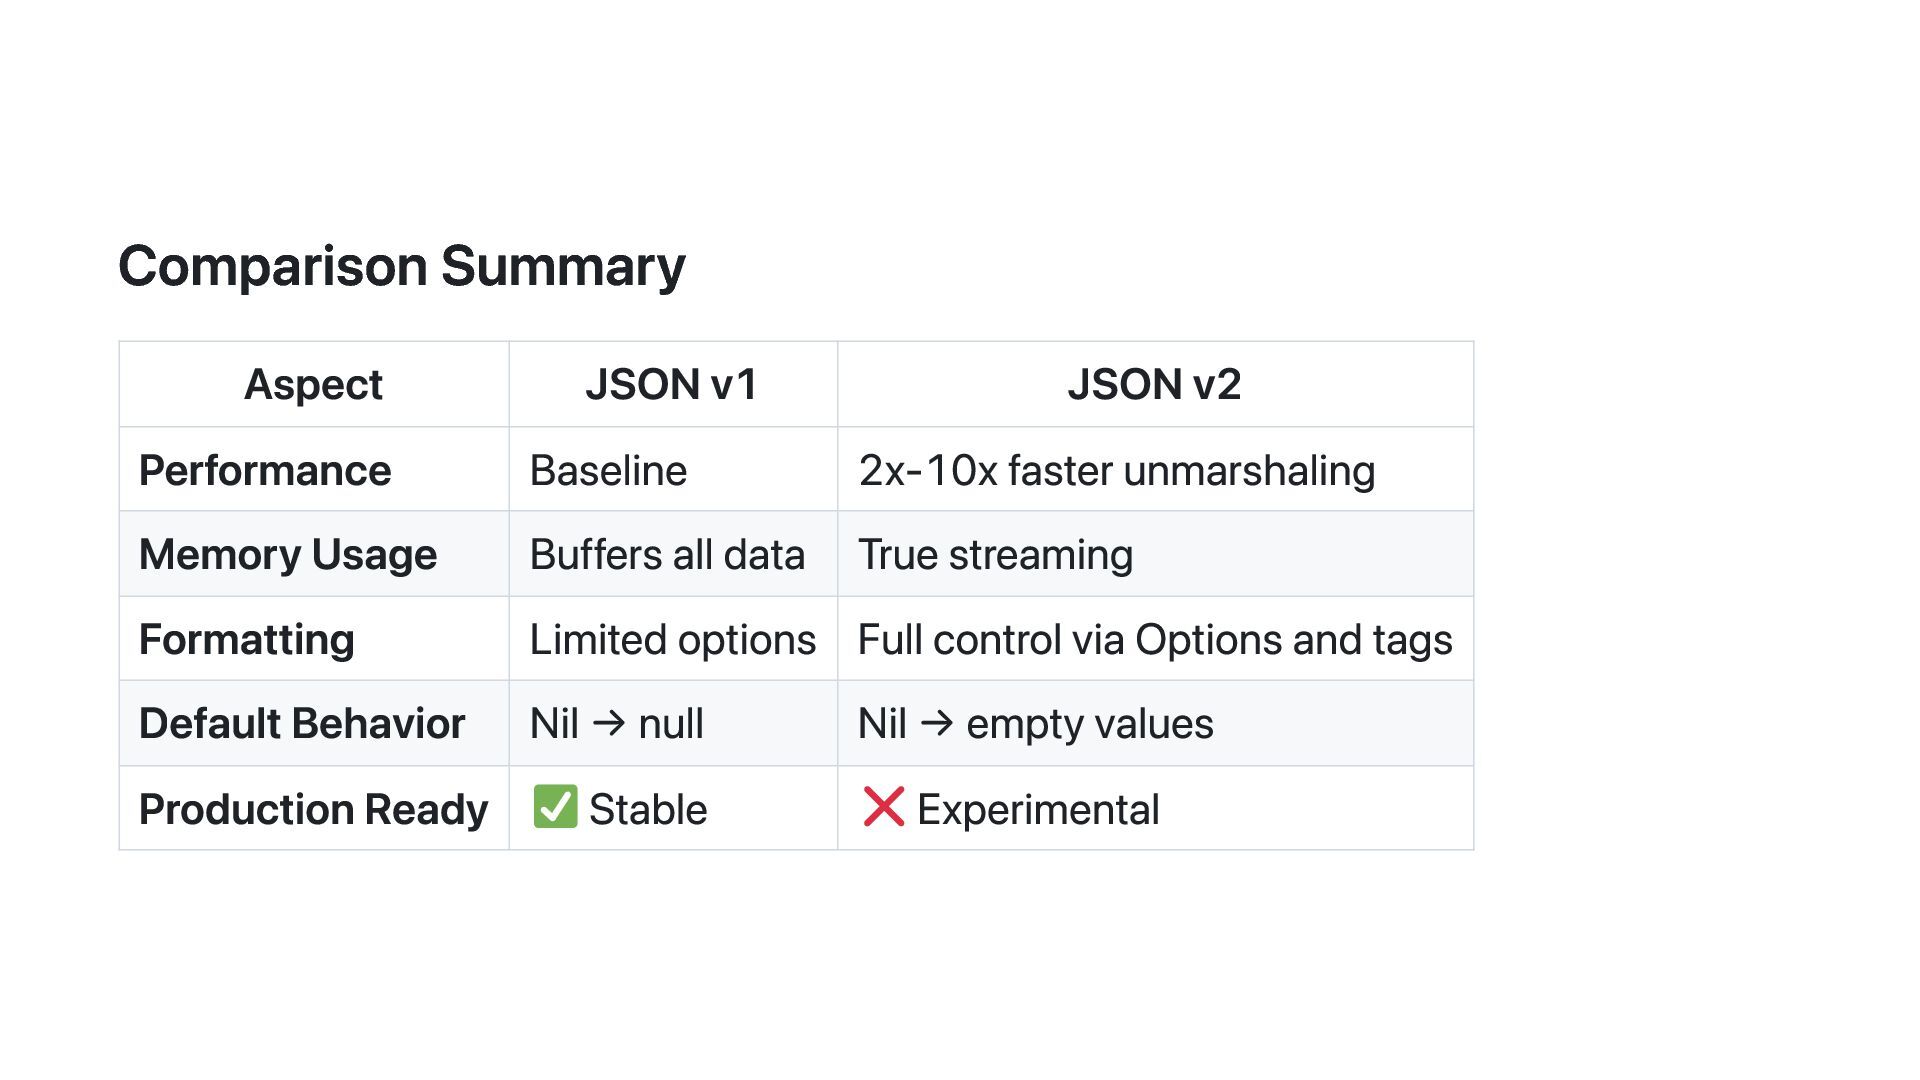Click the Buffers all data cell
Screen dimensions: 1920x1080
point(667,555)
